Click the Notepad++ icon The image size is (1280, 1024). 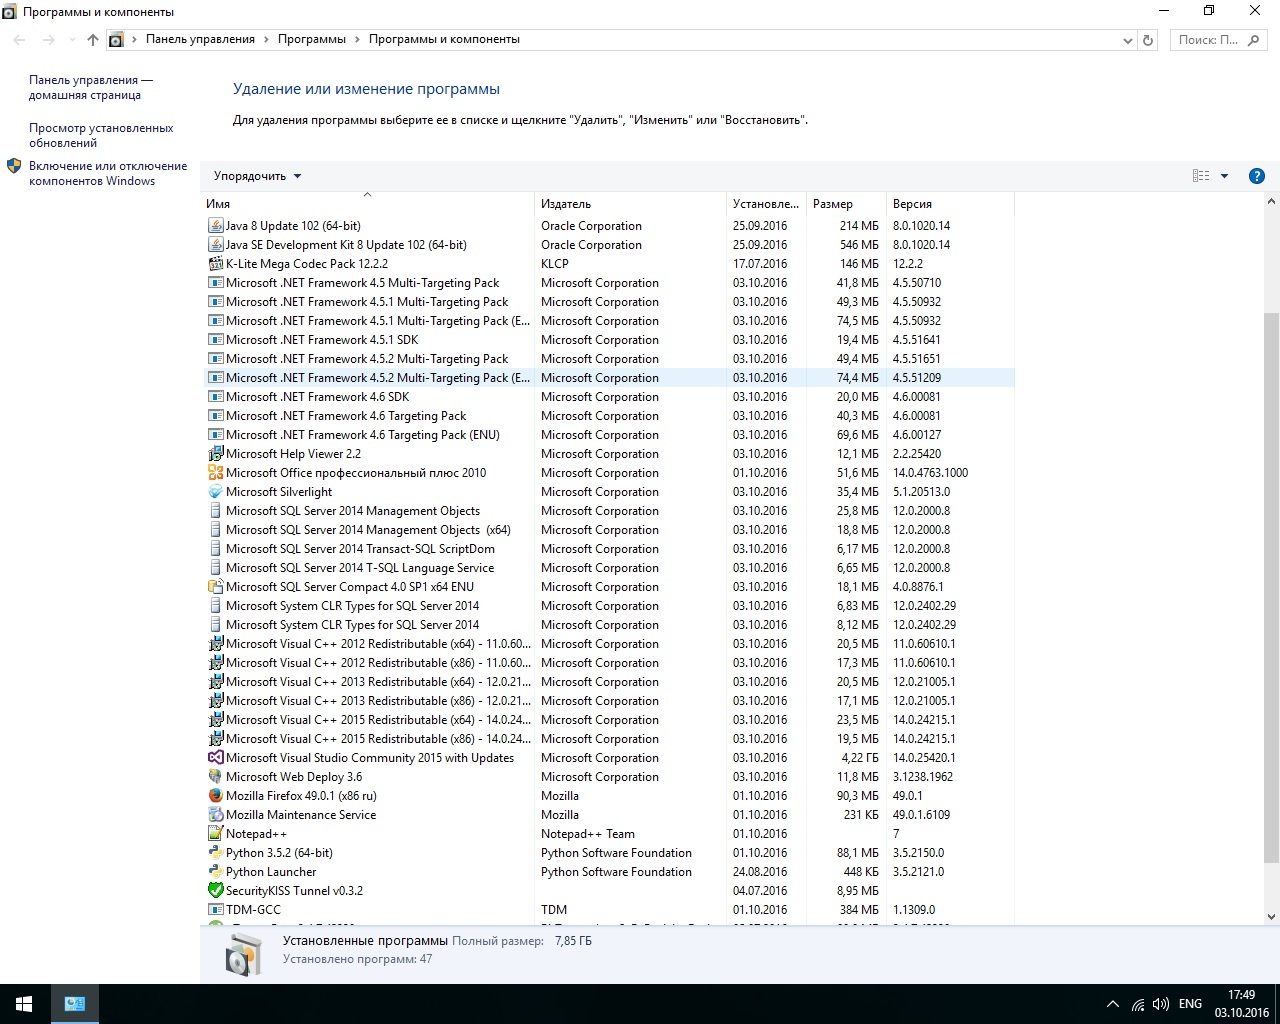pyautogui.click(x=215, y=834)
